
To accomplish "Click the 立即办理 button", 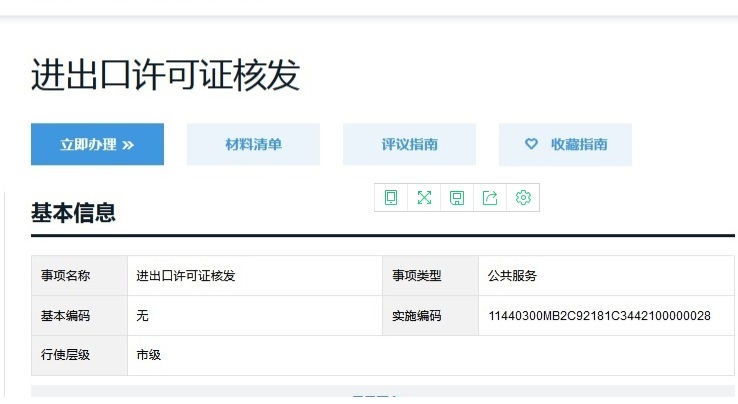I will (97, 144).
